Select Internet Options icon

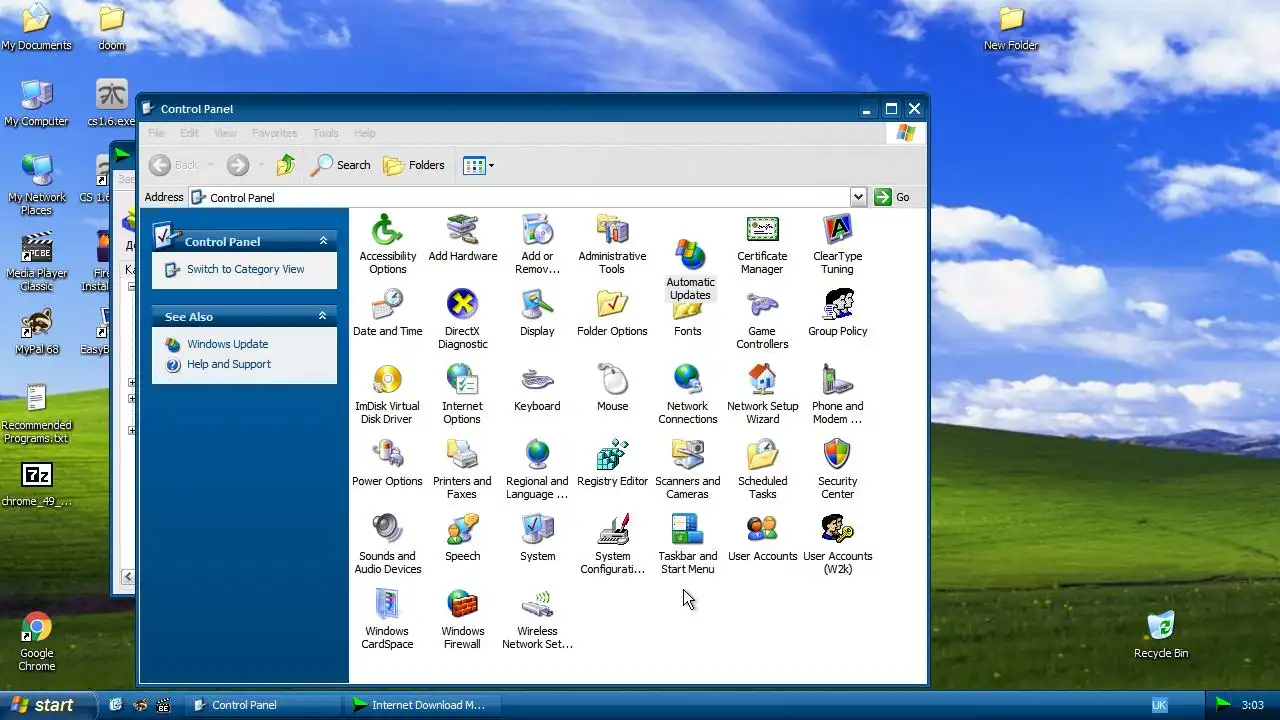(462, 394)
